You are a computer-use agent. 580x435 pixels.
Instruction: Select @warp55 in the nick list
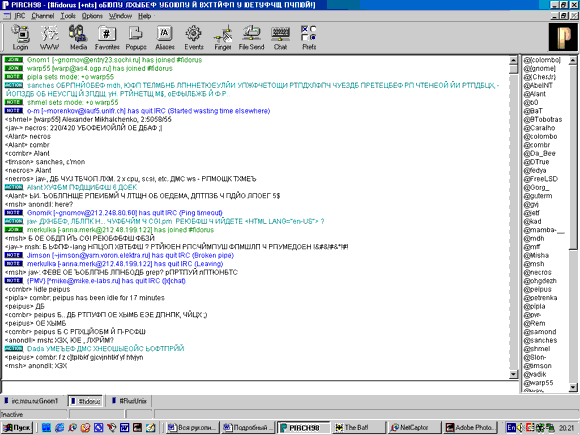[538, 383]
